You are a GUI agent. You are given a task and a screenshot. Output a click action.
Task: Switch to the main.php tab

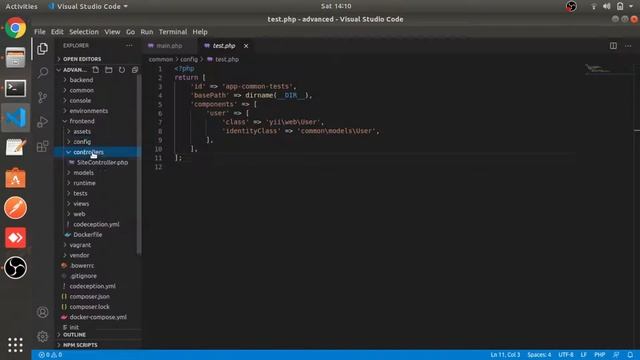coord(169,46)
